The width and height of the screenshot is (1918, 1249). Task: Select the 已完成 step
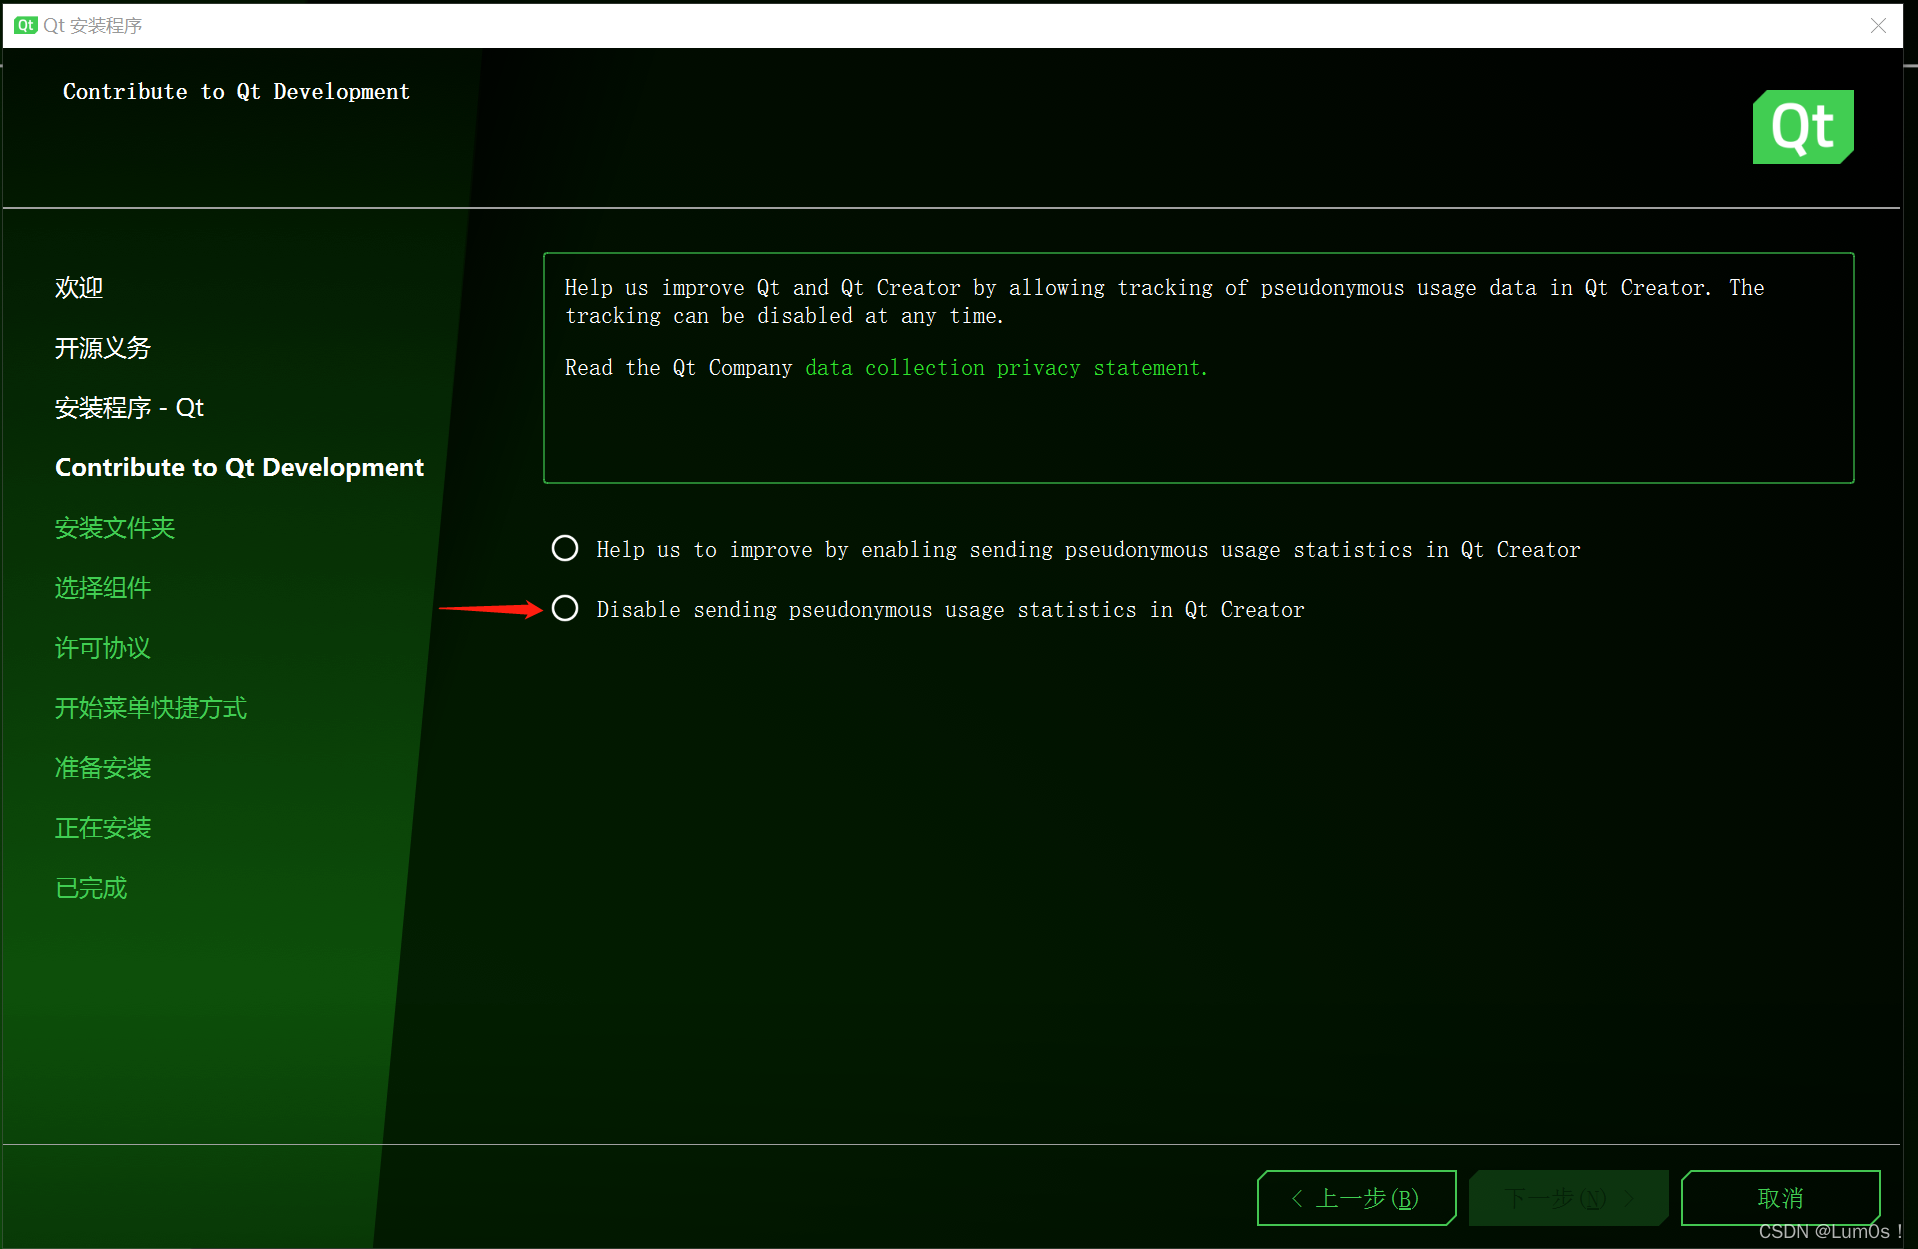pyautogui.click(x=91, y=888)
